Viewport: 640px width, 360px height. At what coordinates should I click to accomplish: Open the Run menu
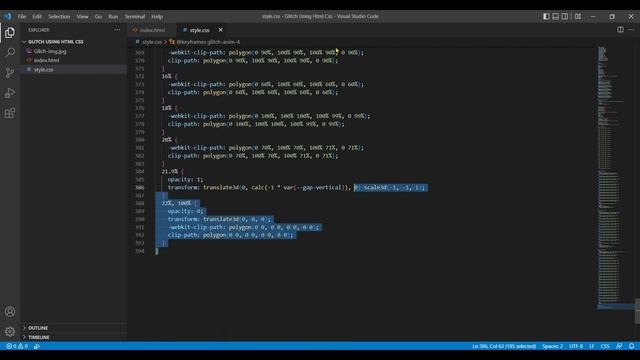click(x=113, y=16)
